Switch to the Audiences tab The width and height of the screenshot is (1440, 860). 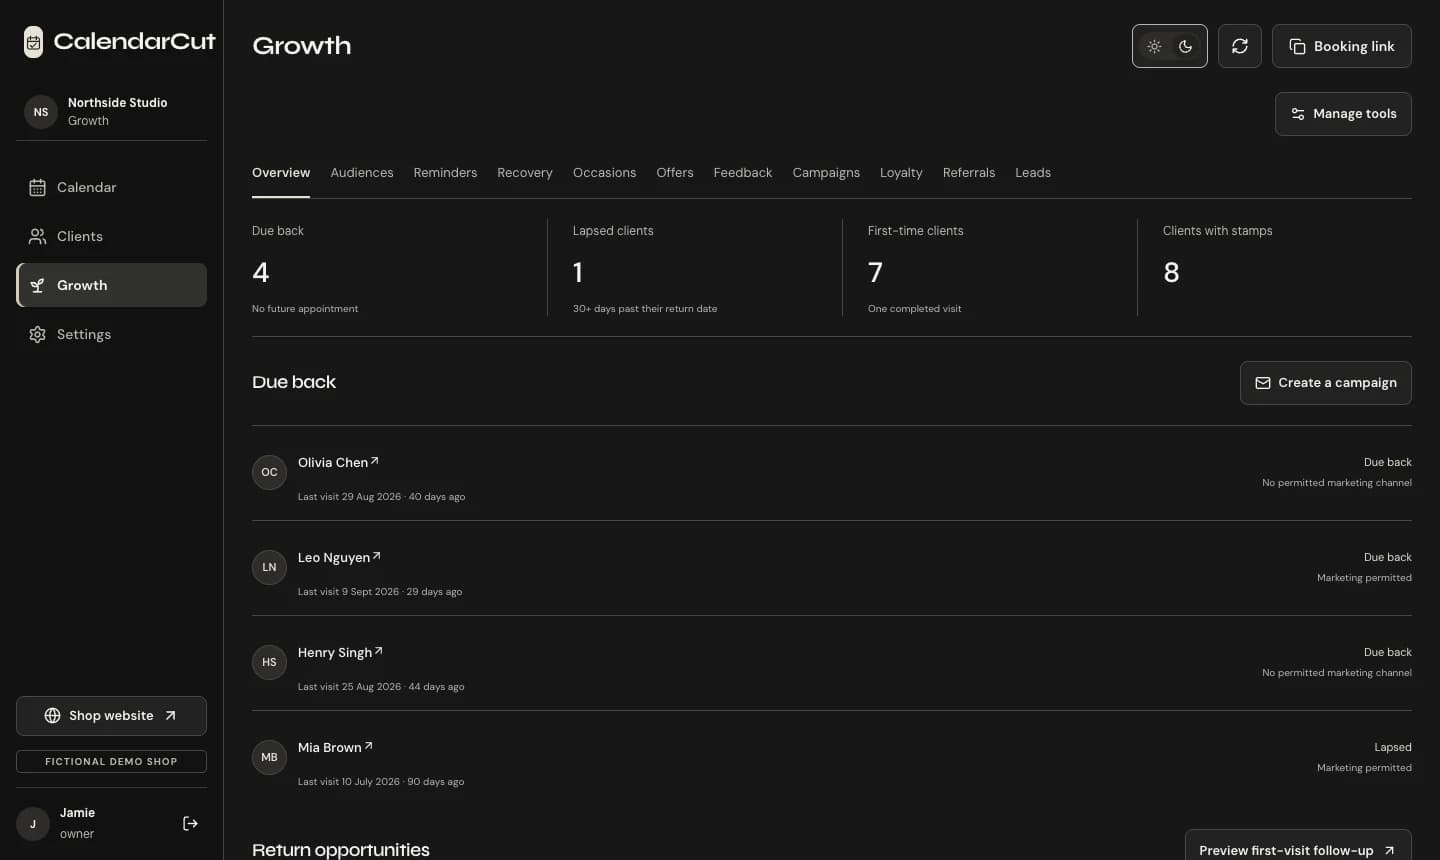coord(362,173)
